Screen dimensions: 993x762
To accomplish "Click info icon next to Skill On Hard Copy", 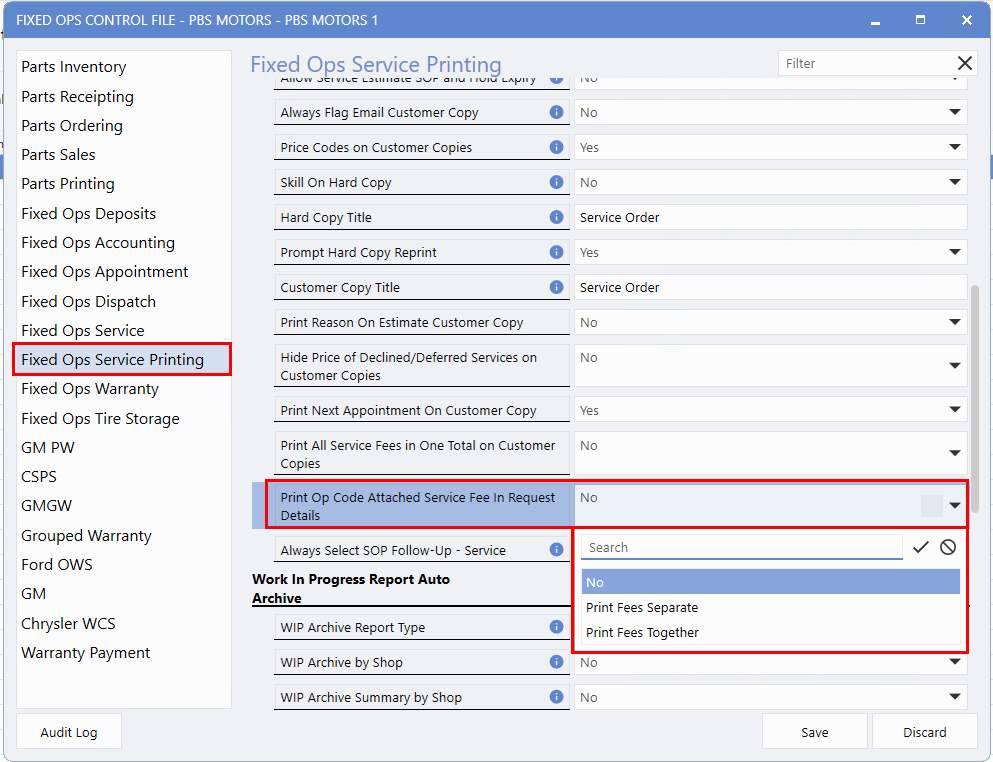I will pos(557,182).
